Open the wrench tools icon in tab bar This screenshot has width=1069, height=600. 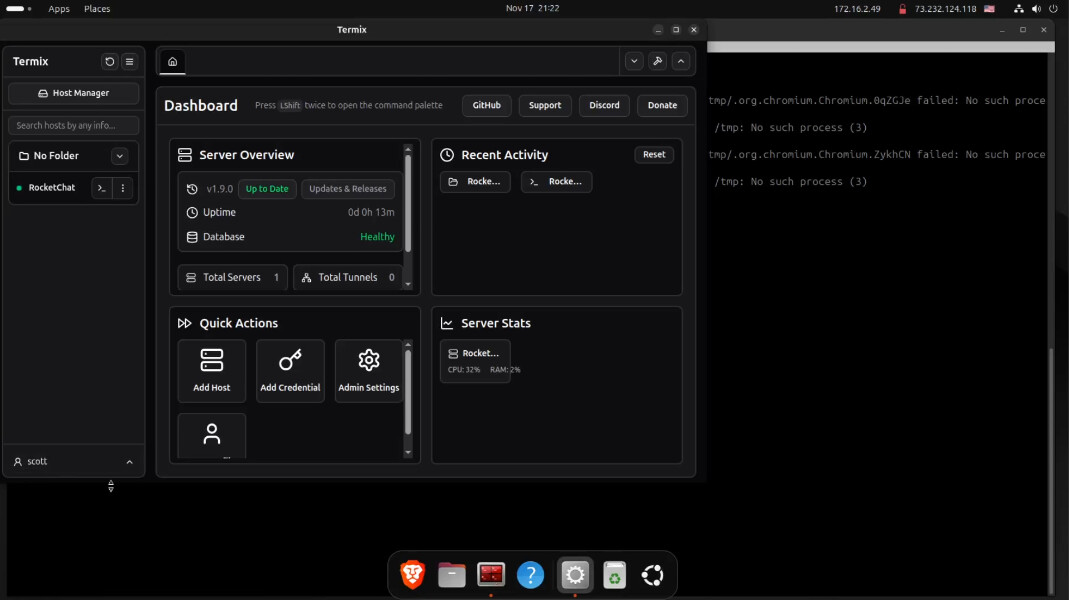pyautogui.click(x=658, y=61)
